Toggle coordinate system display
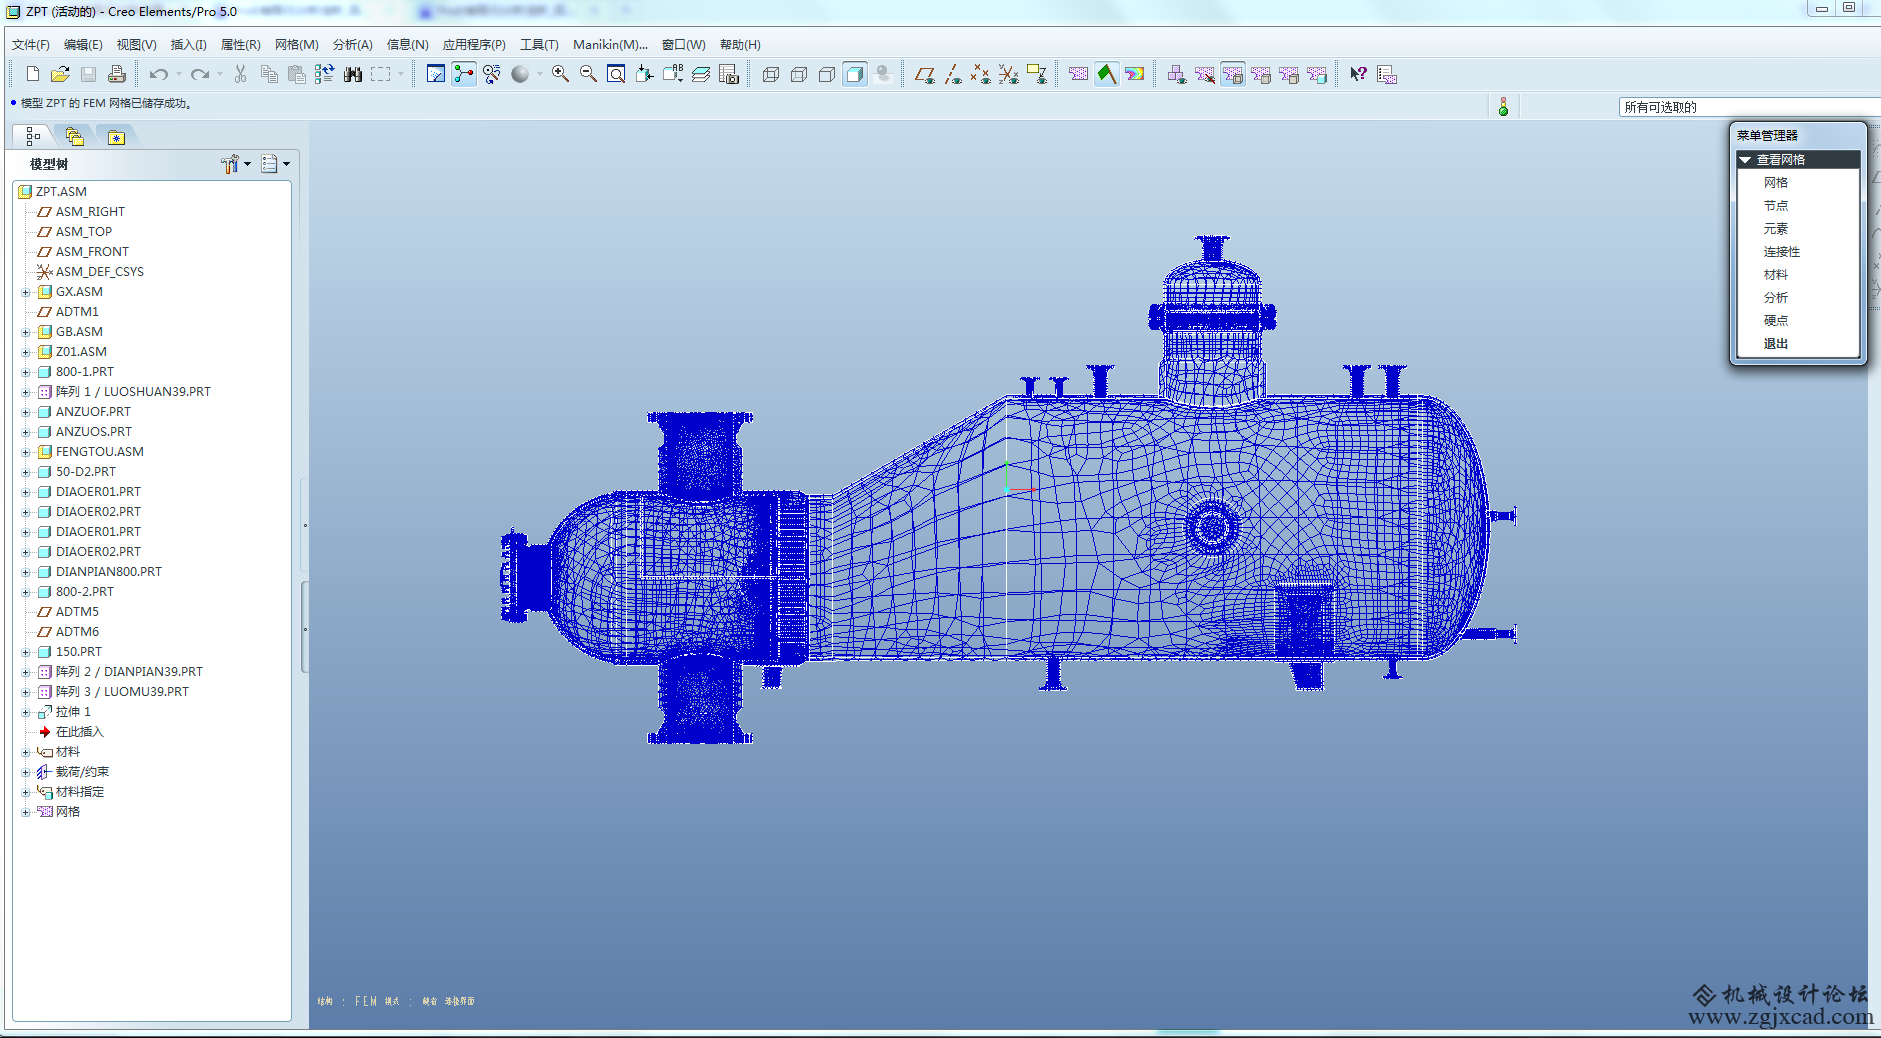The height and width of the screenshot is (1038, 1881). click(1008, 74)
